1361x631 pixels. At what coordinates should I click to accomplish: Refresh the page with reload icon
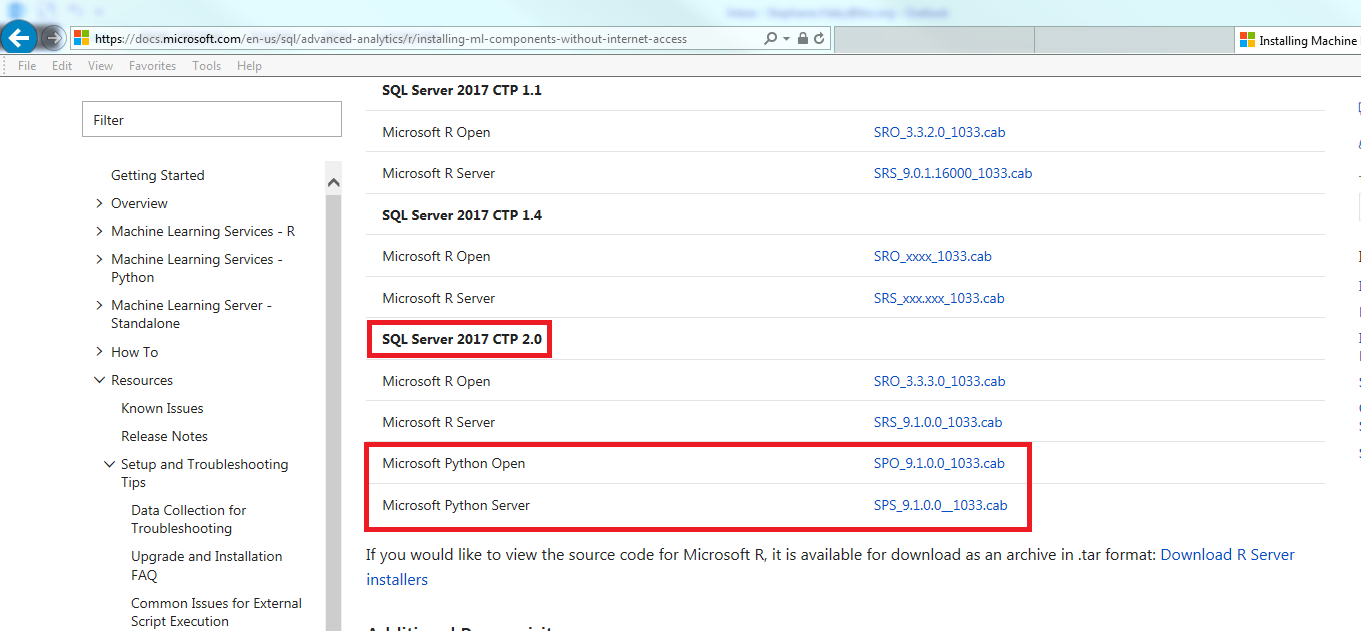pyautogui.click(x=819, y=39)
